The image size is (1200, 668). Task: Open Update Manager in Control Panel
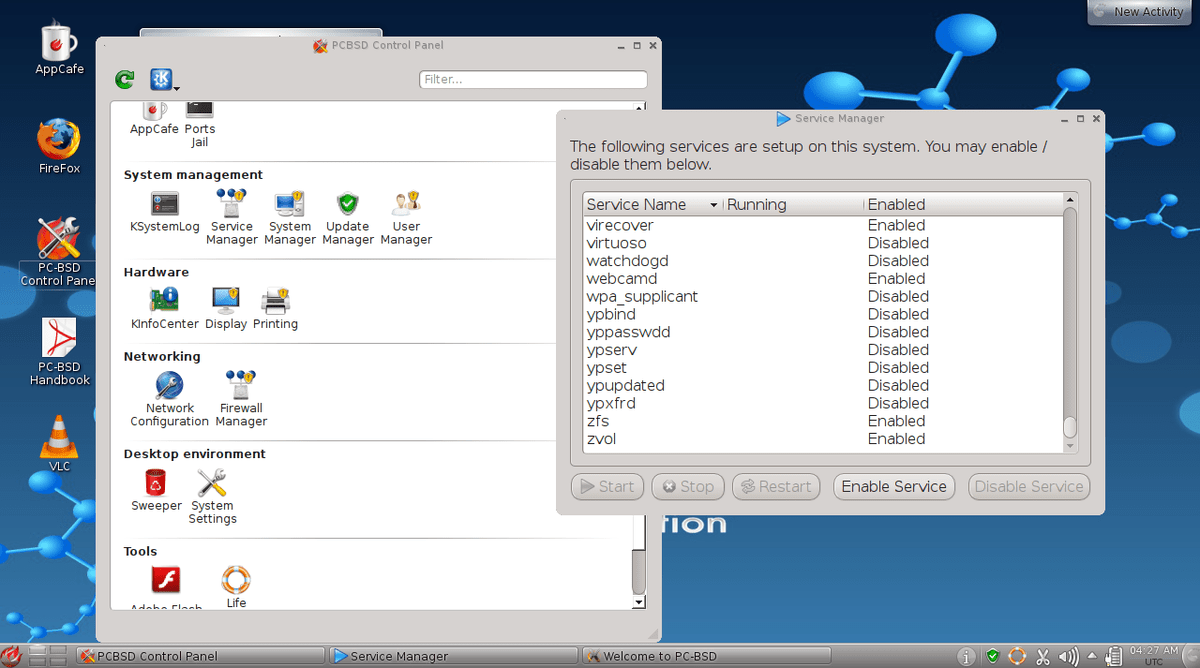point(348,217)
